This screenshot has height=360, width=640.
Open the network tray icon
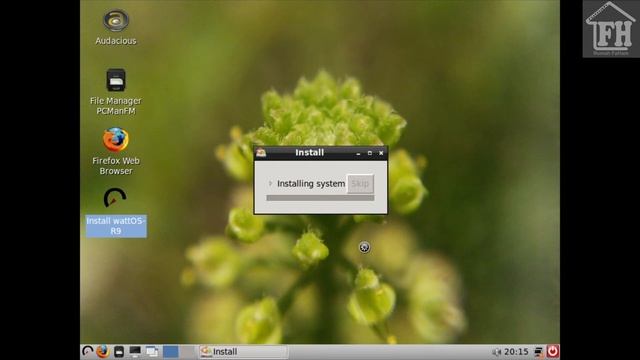[x=538, y=352]
